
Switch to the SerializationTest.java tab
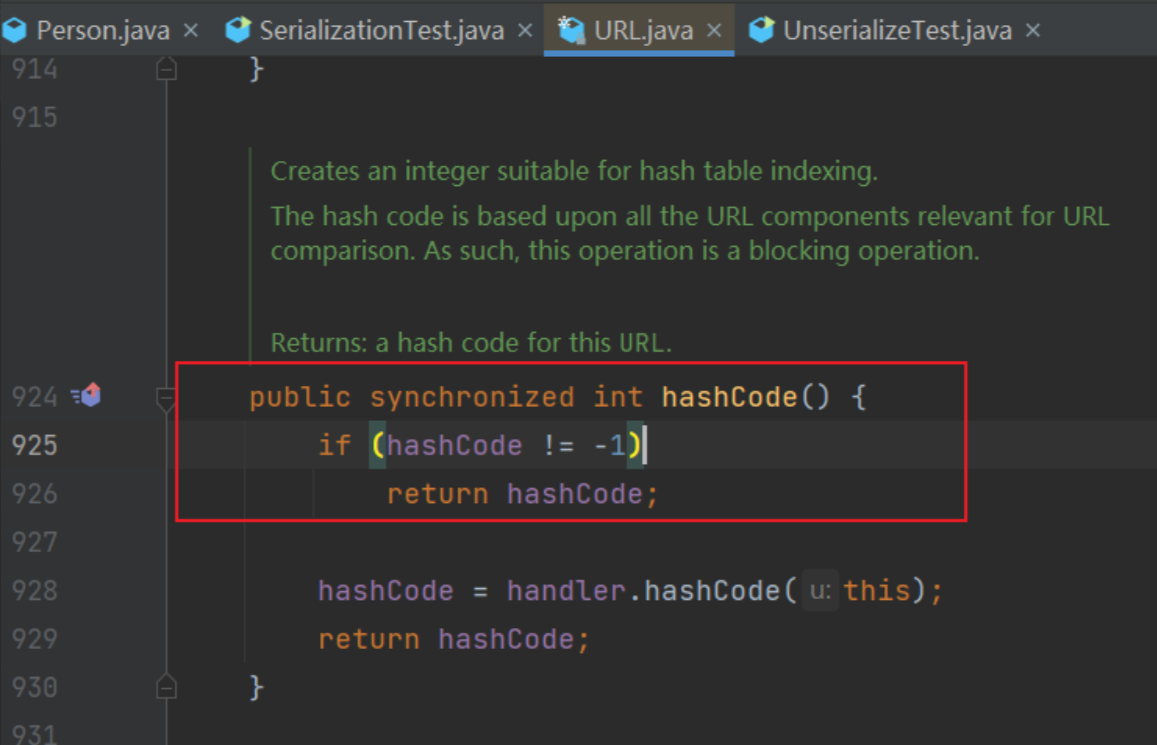tap(381, 30)
